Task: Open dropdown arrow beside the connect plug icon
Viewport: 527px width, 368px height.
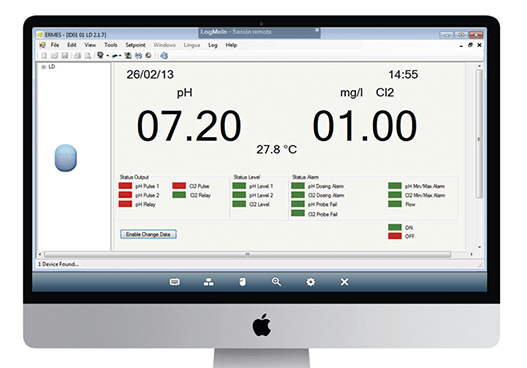Action: [x=120, y=56]
